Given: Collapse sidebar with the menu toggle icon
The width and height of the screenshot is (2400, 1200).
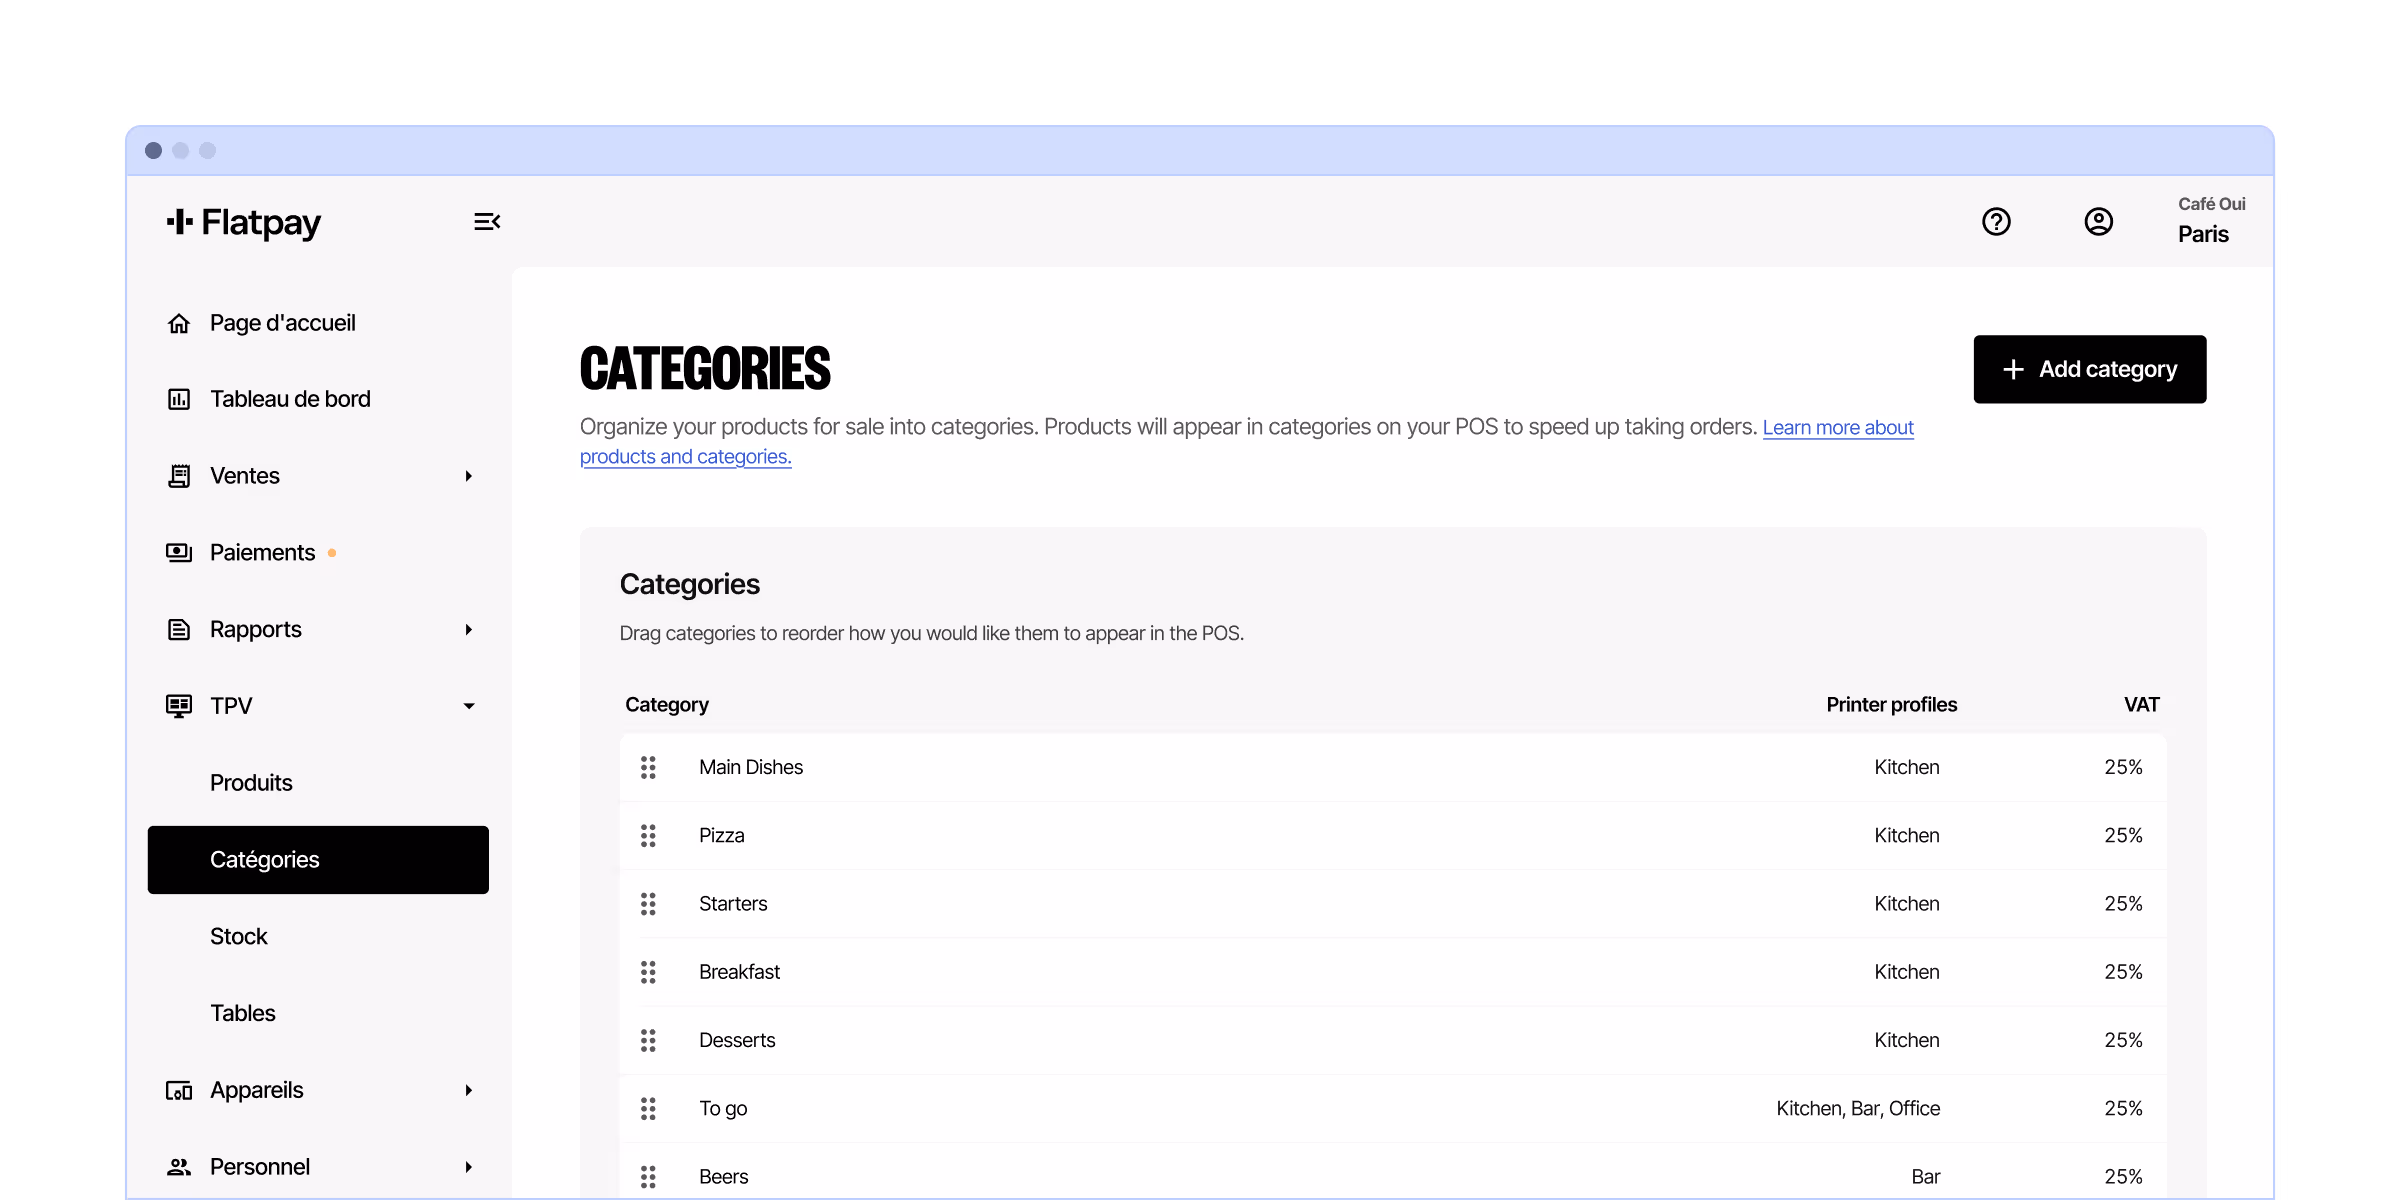Looking at the screenshot, I should coord(487,221).
